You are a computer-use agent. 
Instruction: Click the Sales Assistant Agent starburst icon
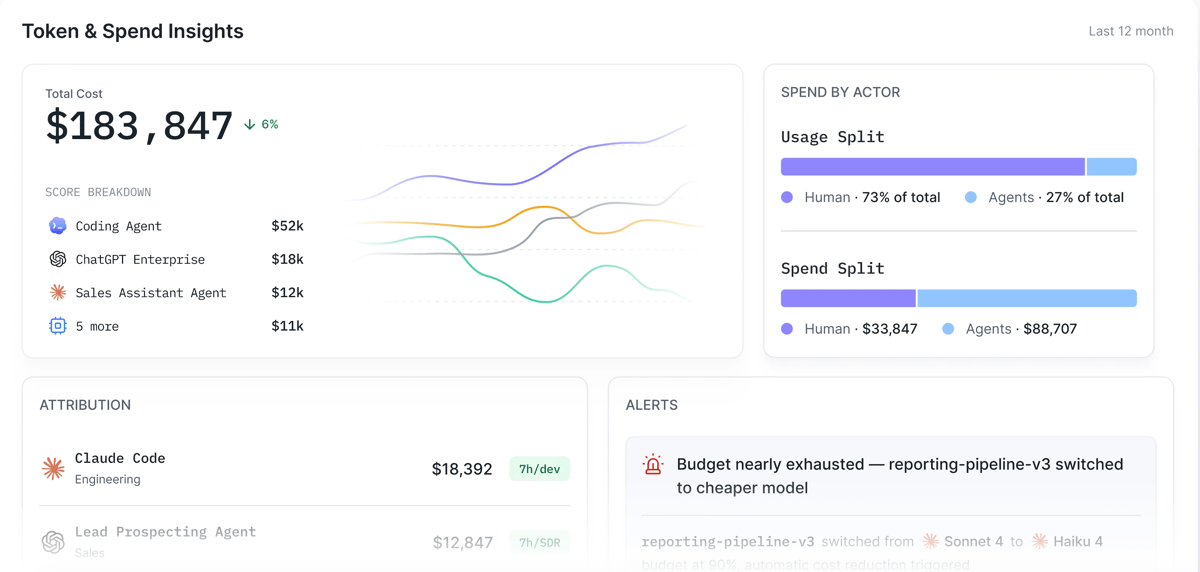tap(58, 292)
